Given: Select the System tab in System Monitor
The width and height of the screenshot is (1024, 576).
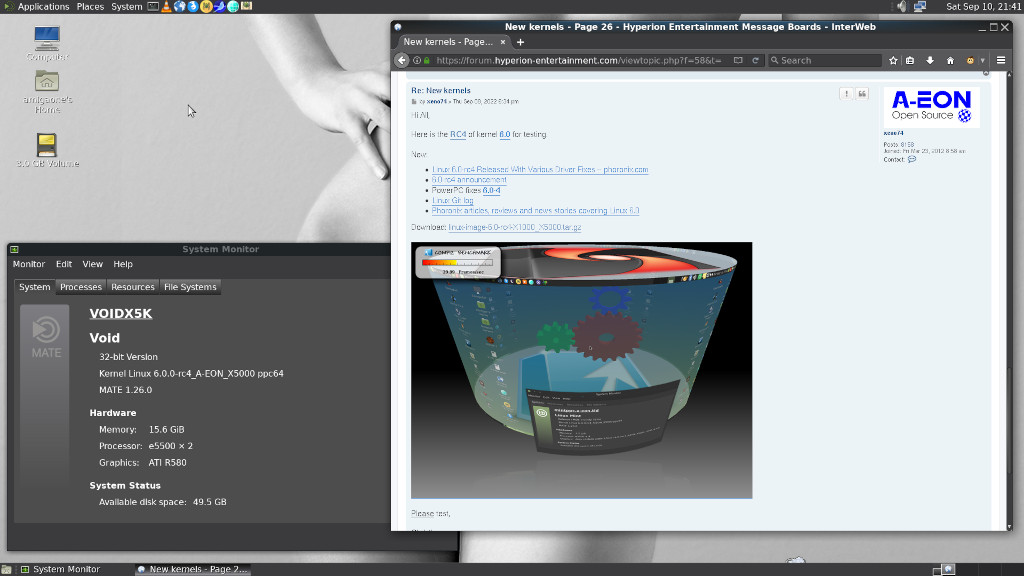Looking at the screenshot, I should (35, 287).
